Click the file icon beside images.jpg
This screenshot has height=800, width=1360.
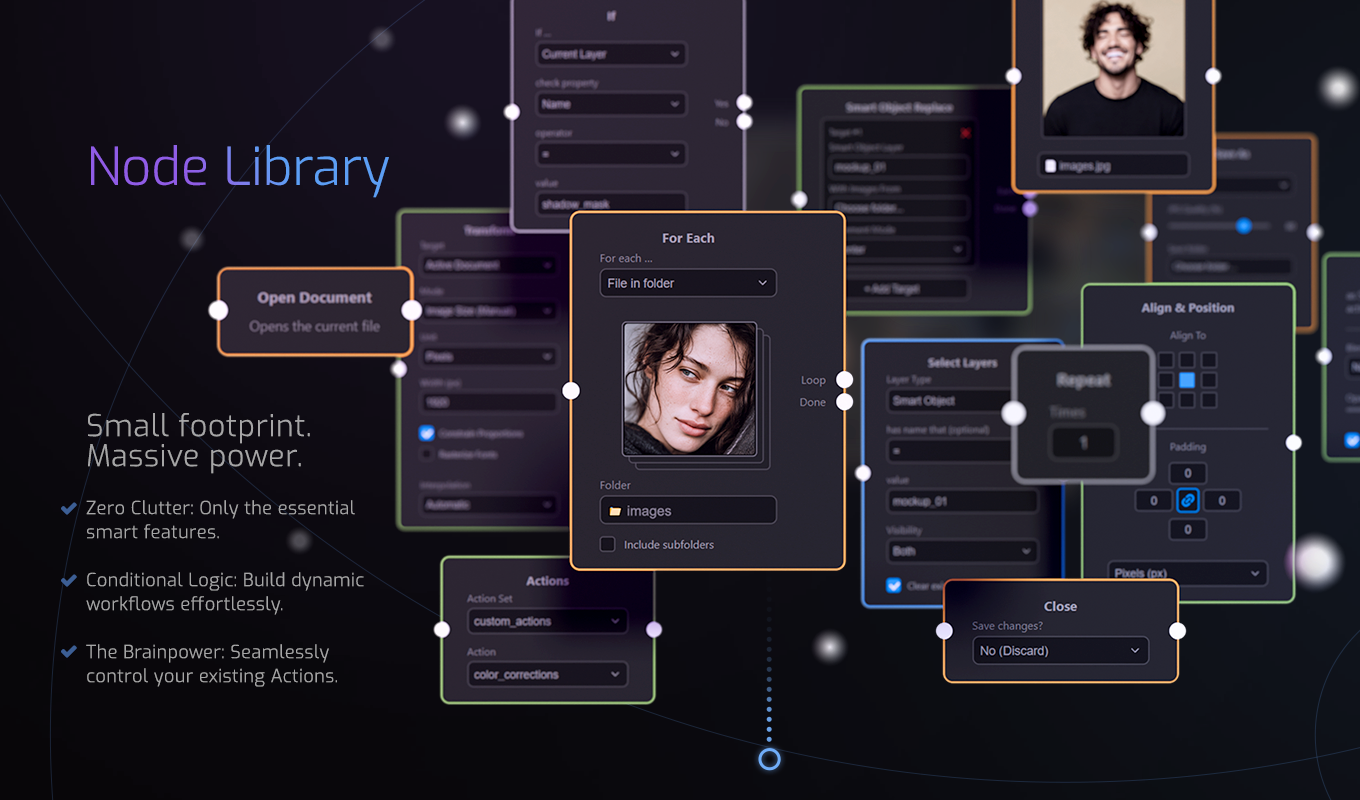pyautogui.click(x=1050, y=166)
